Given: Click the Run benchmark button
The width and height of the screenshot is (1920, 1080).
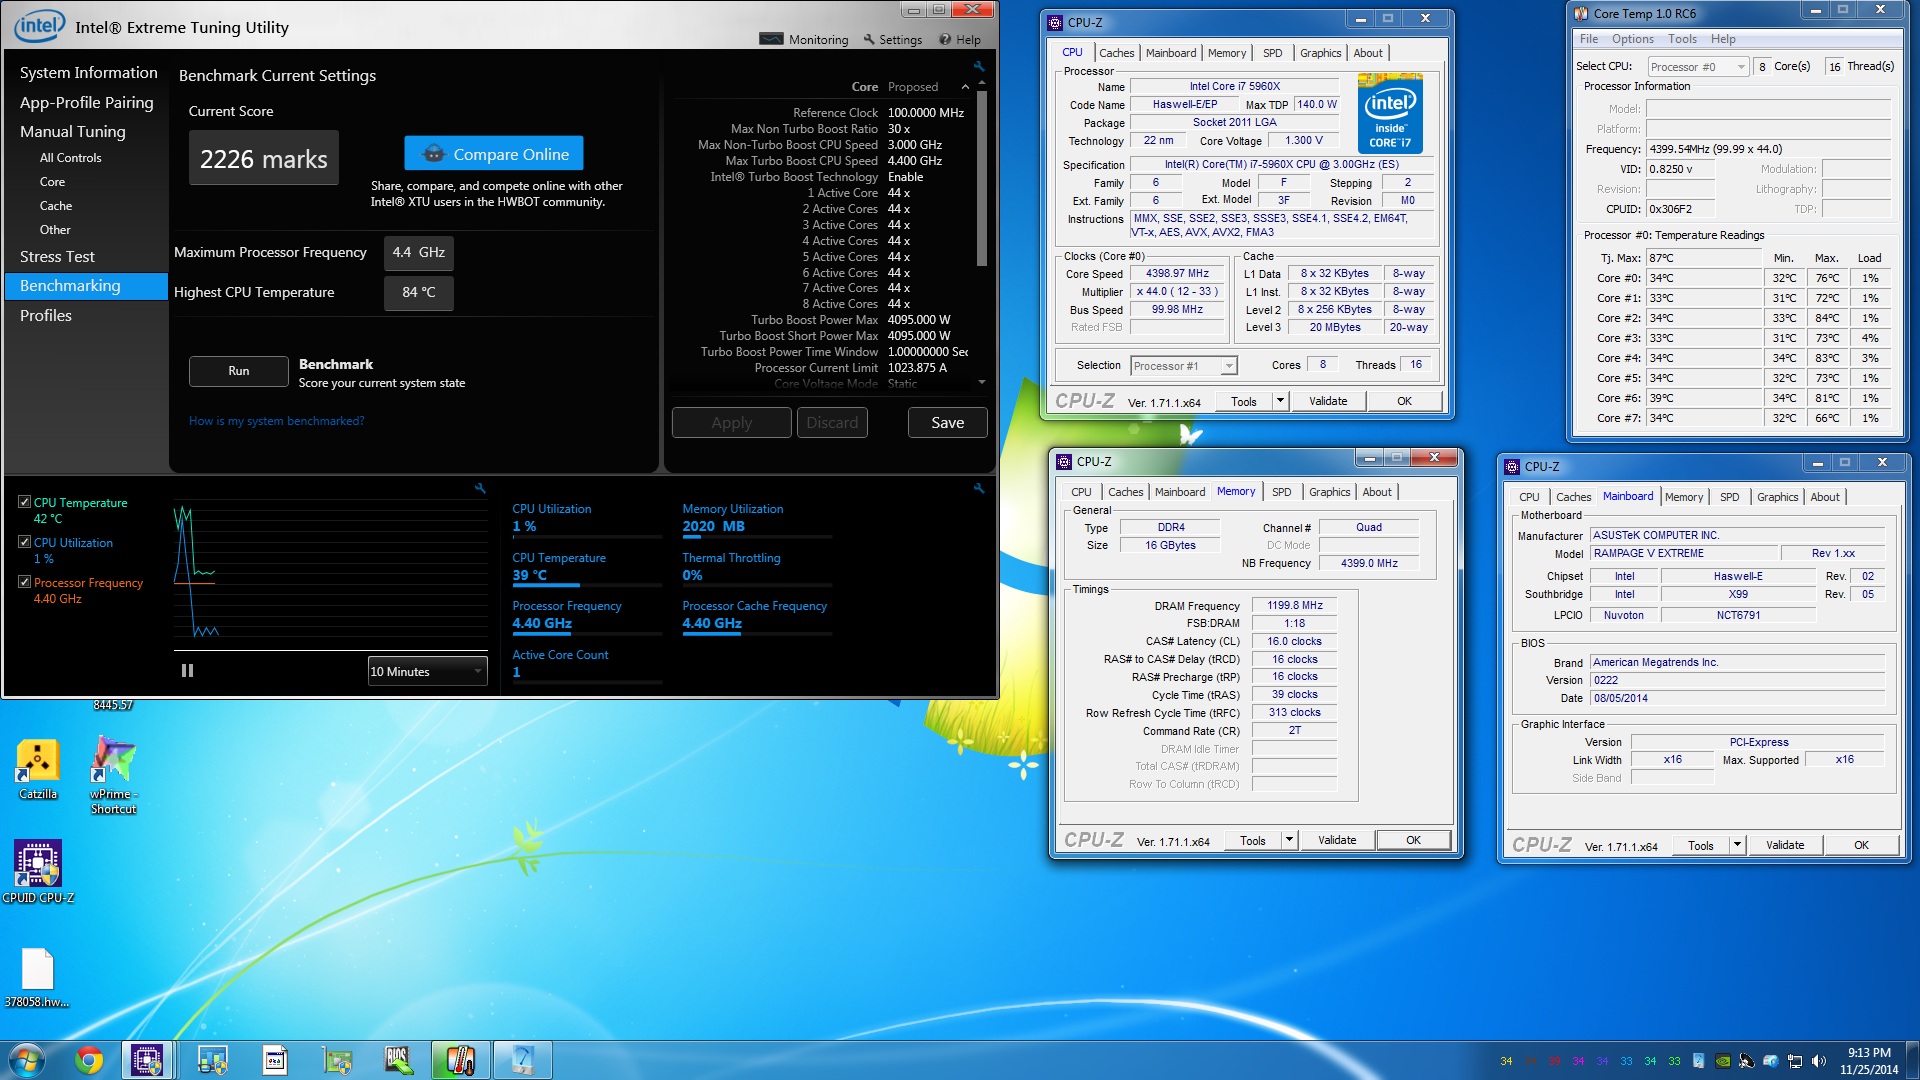Looking at the screenshot, I should point(238,371).
